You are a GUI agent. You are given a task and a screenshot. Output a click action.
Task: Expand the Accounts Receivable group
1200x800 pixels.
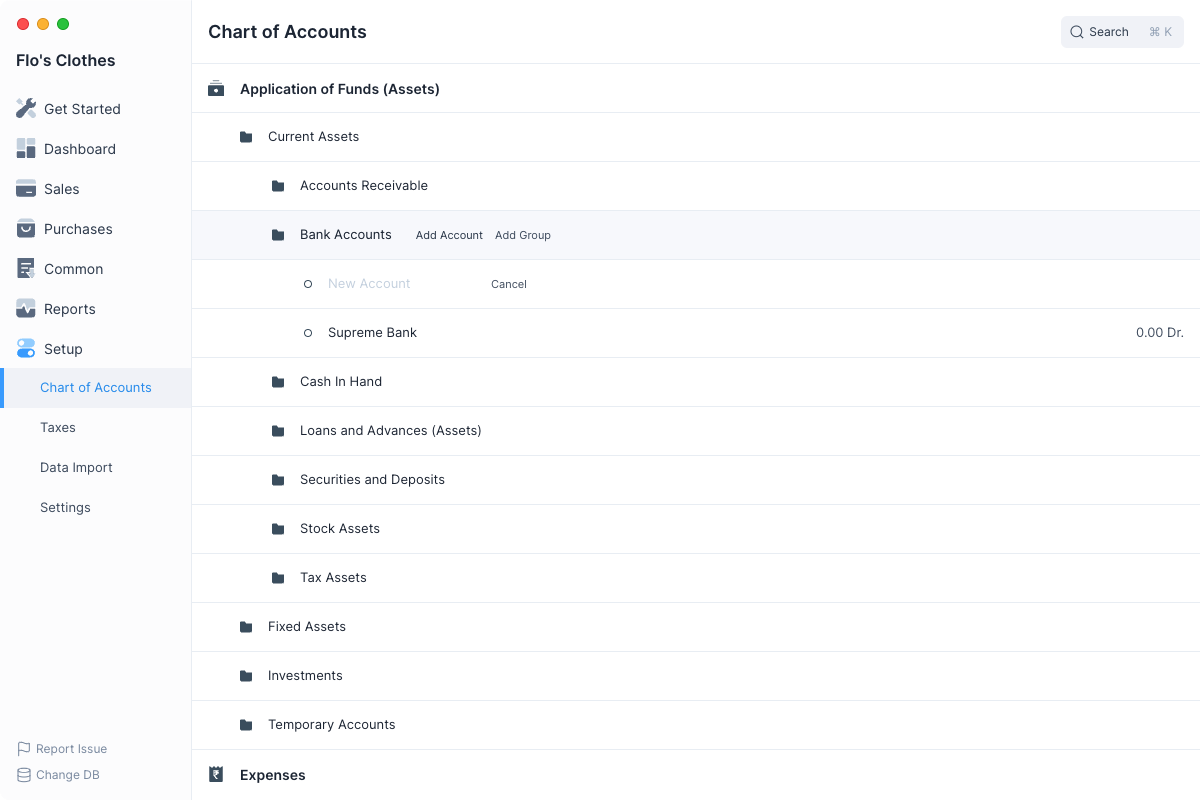tap(363, 186)
